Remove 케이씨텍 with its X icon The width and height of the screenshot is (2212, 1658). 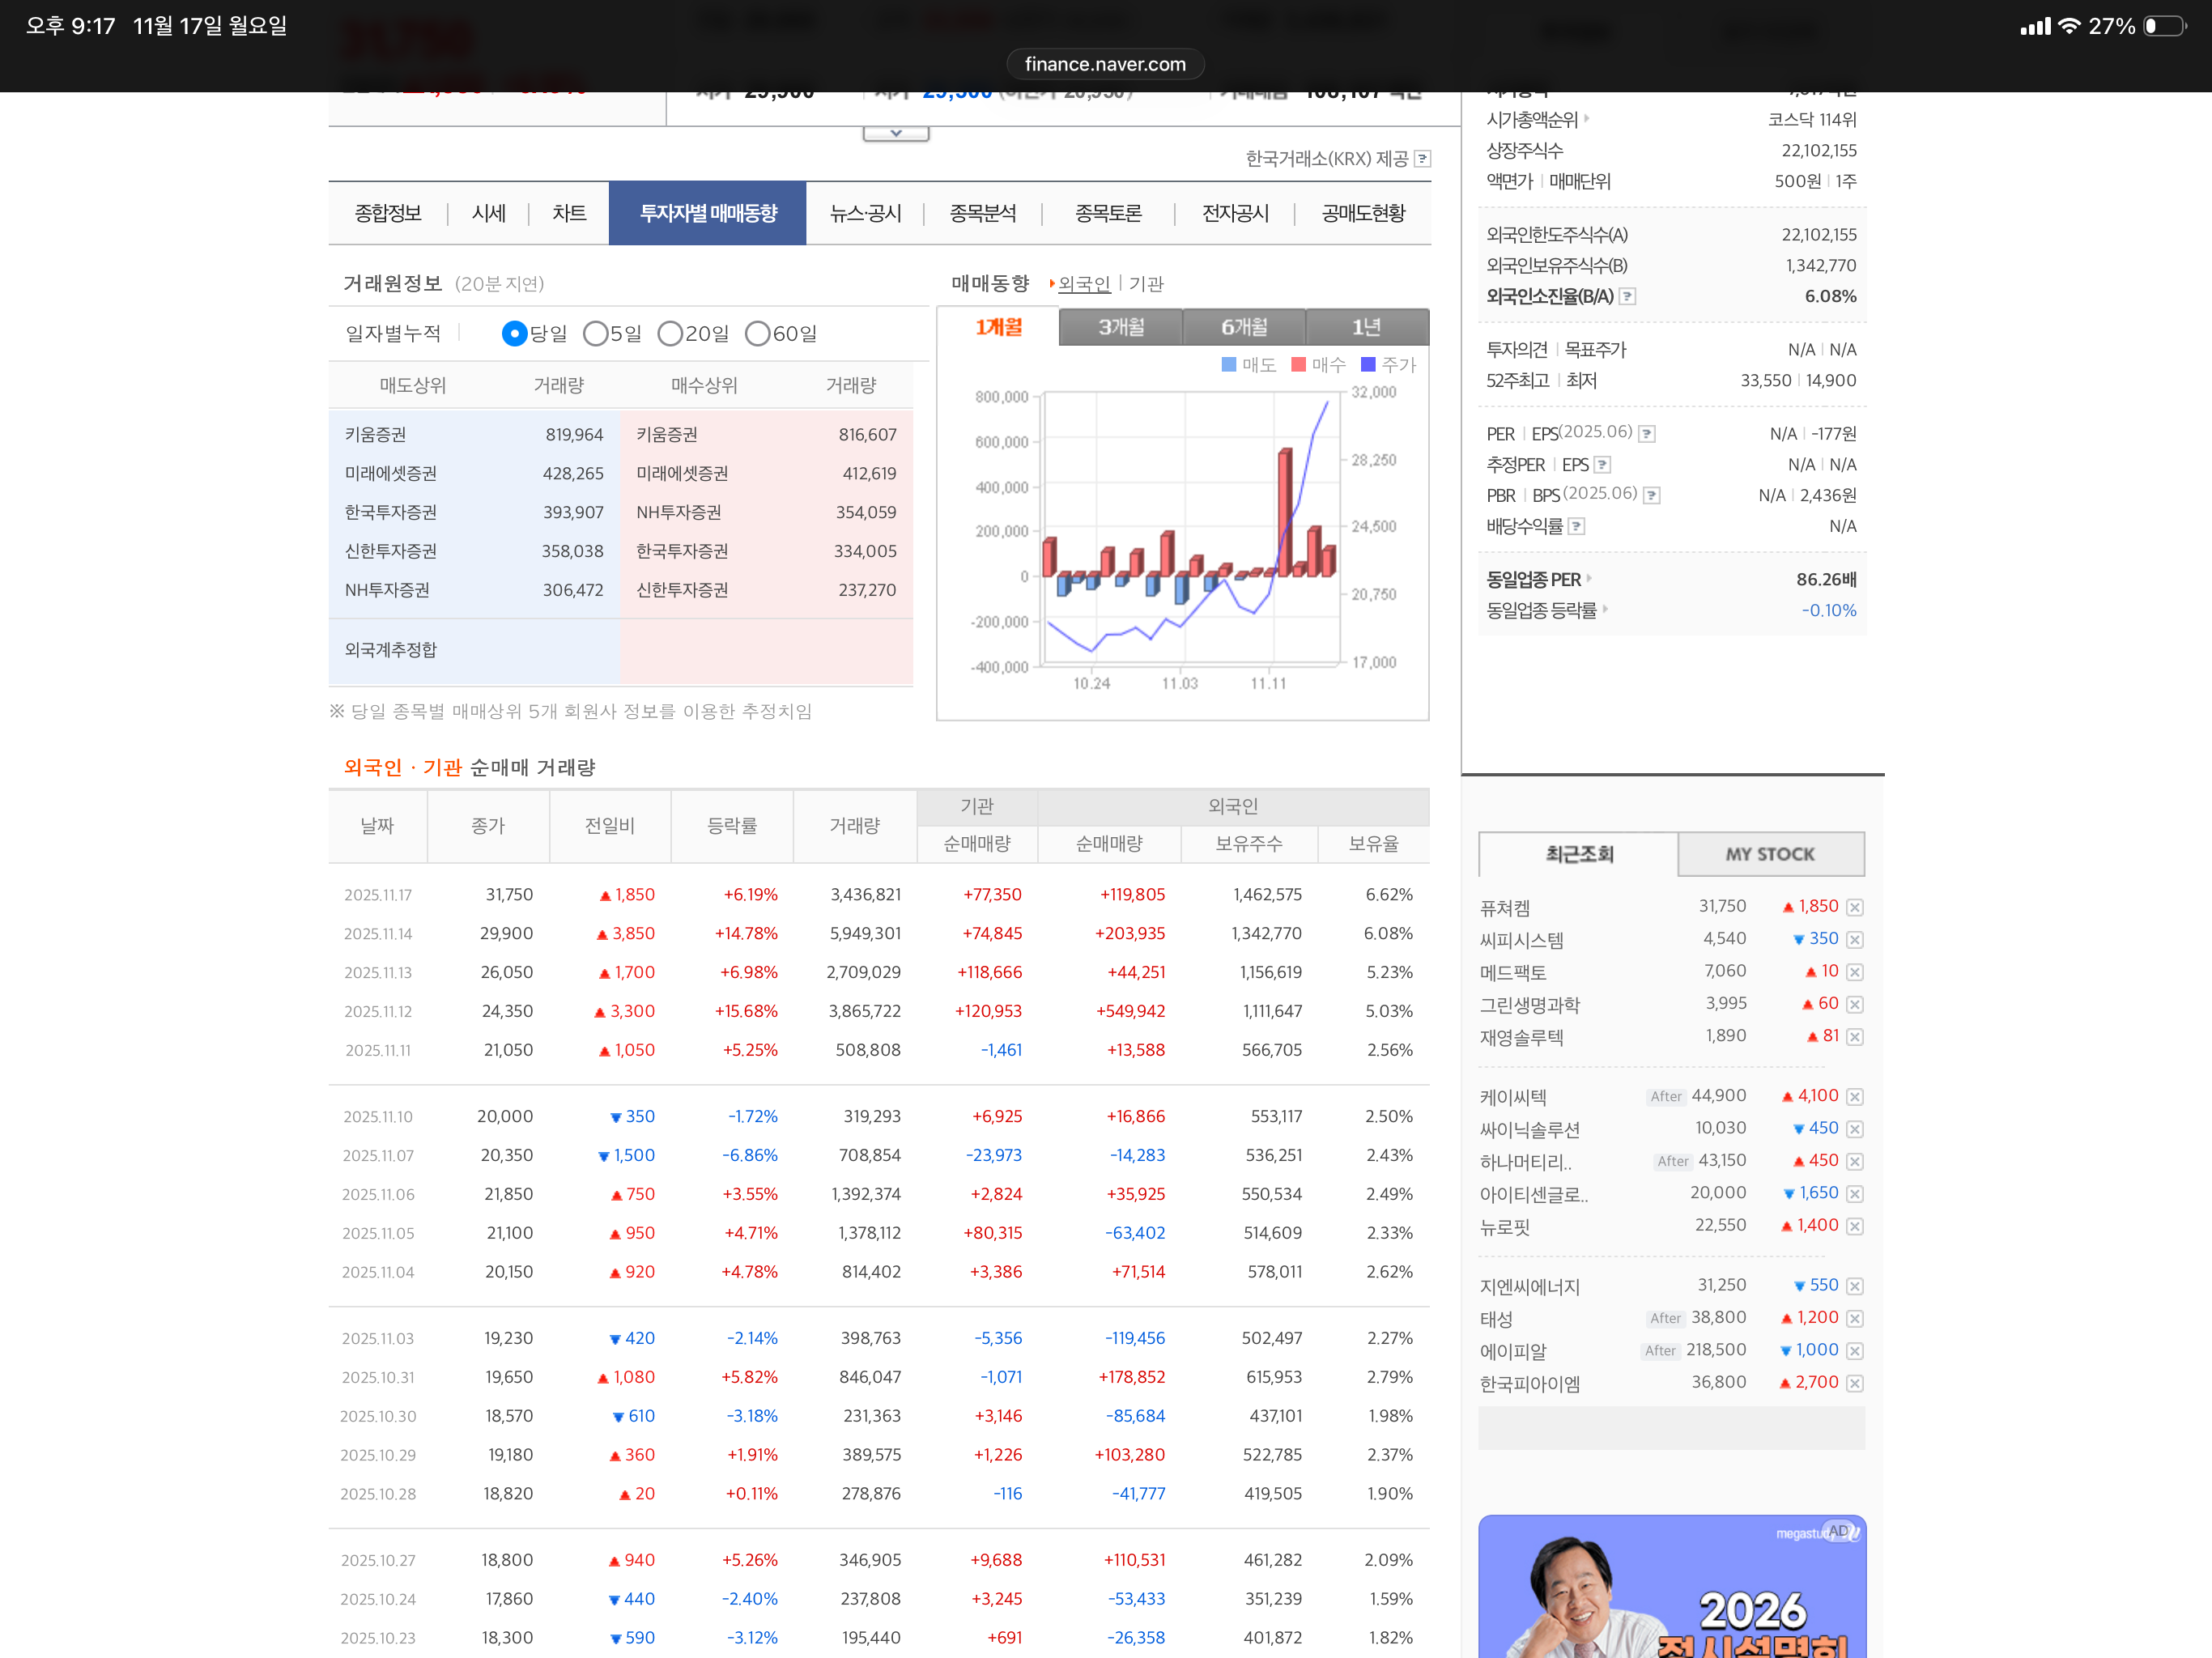click(x=1854, y=1097)
